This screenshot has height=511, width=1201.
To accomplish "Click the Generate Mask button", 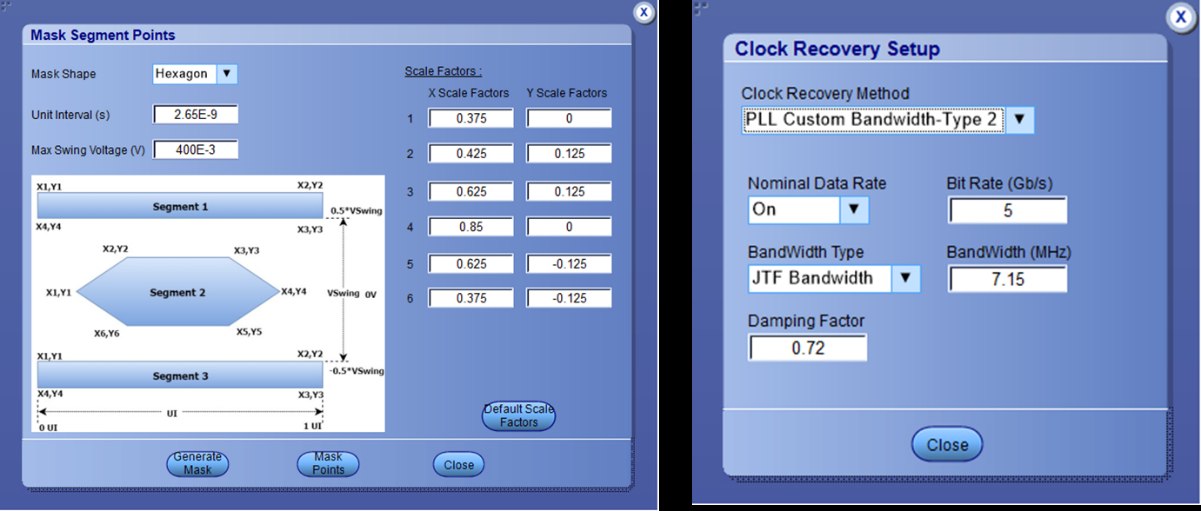I will pos(197,463).
